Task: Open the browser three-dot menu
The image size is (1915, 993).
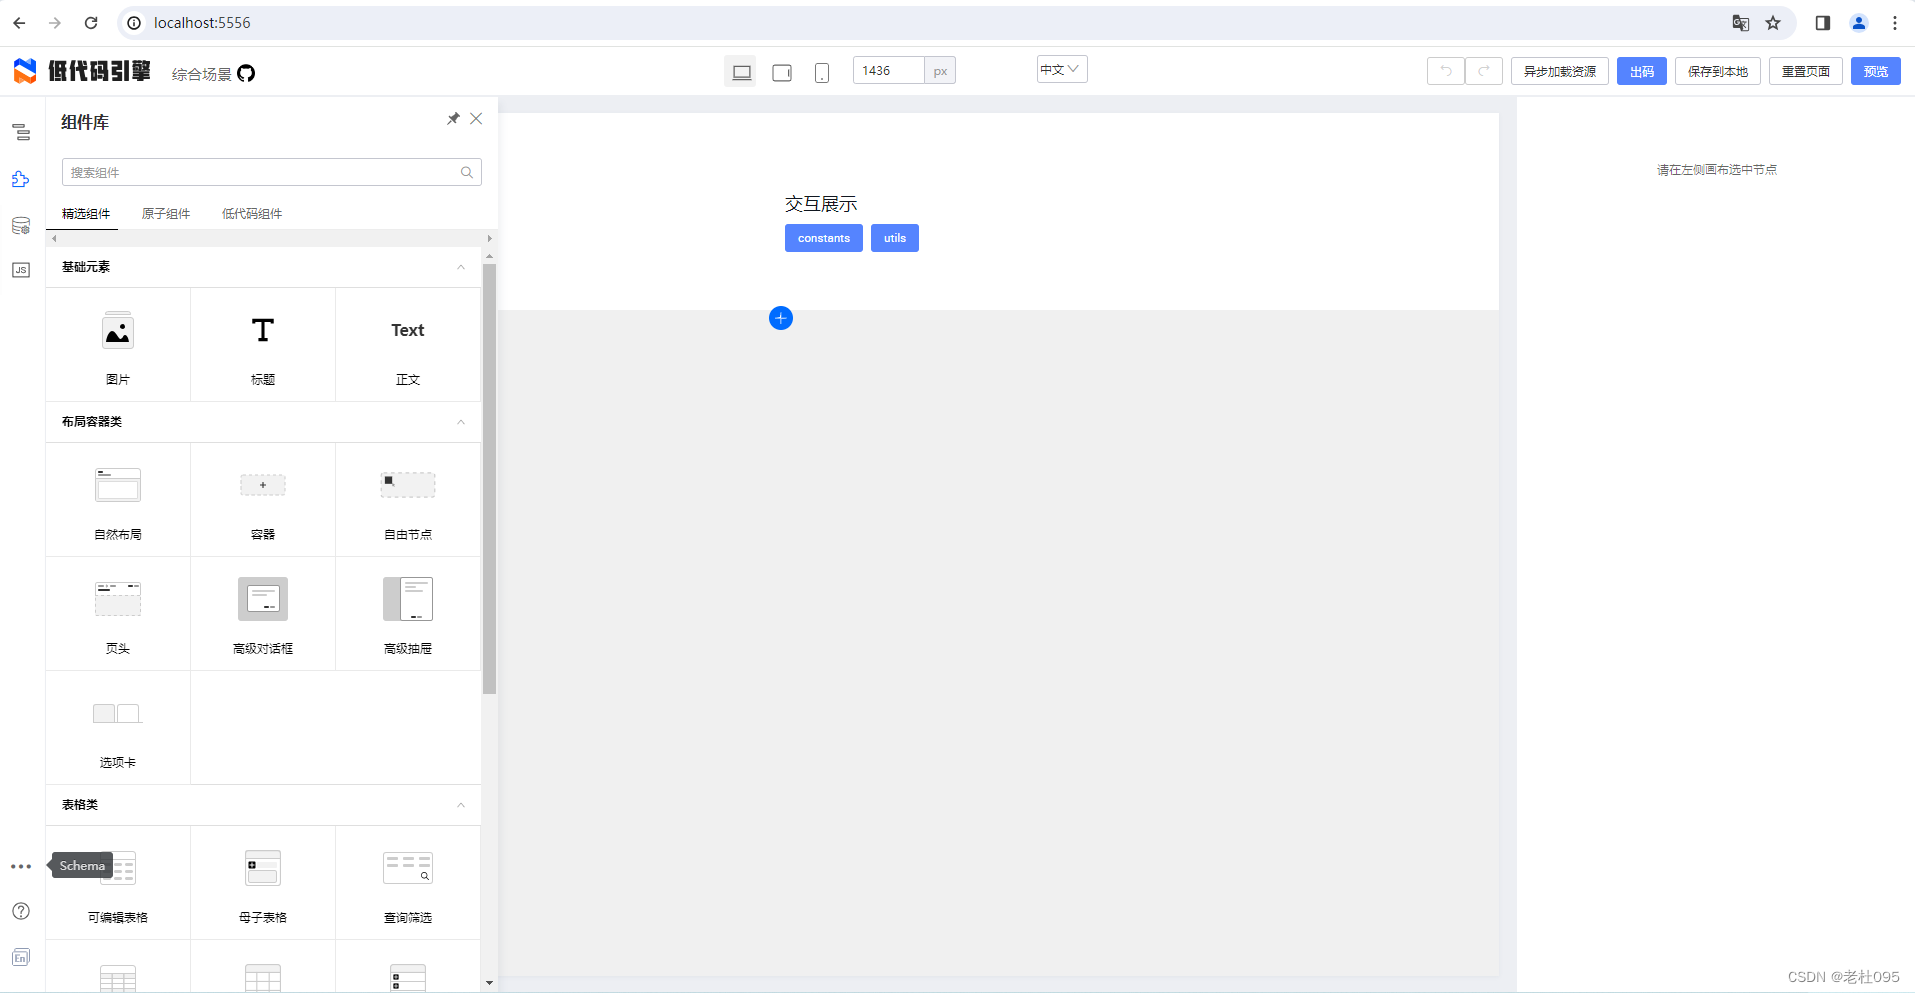Action: 1895,23
